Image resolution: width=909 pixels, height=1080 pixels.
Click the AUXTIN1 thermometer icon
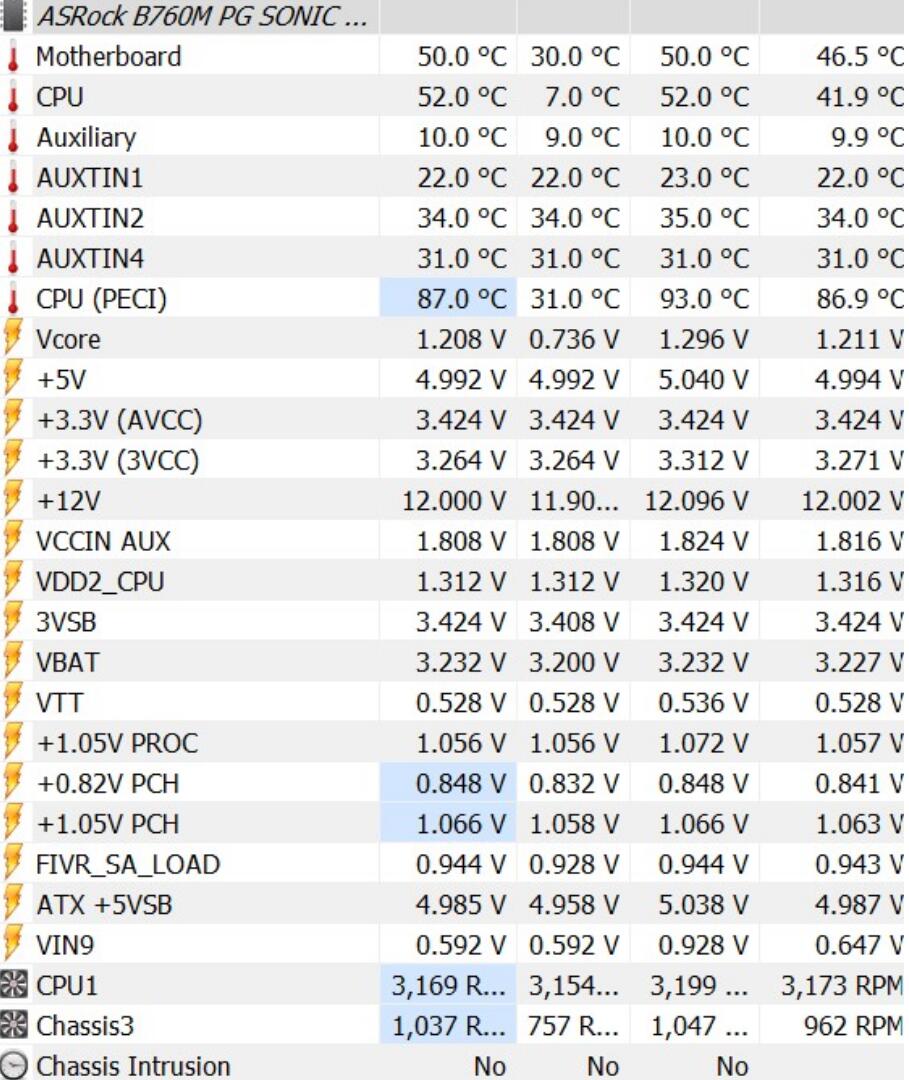coord(13,178)
